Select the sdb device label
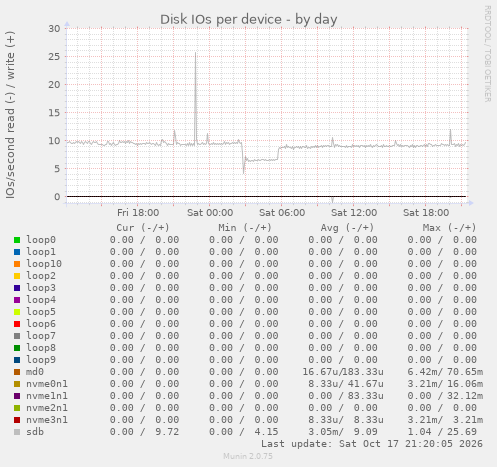Screen dimensions: 497x467 (x=35, y=432)
